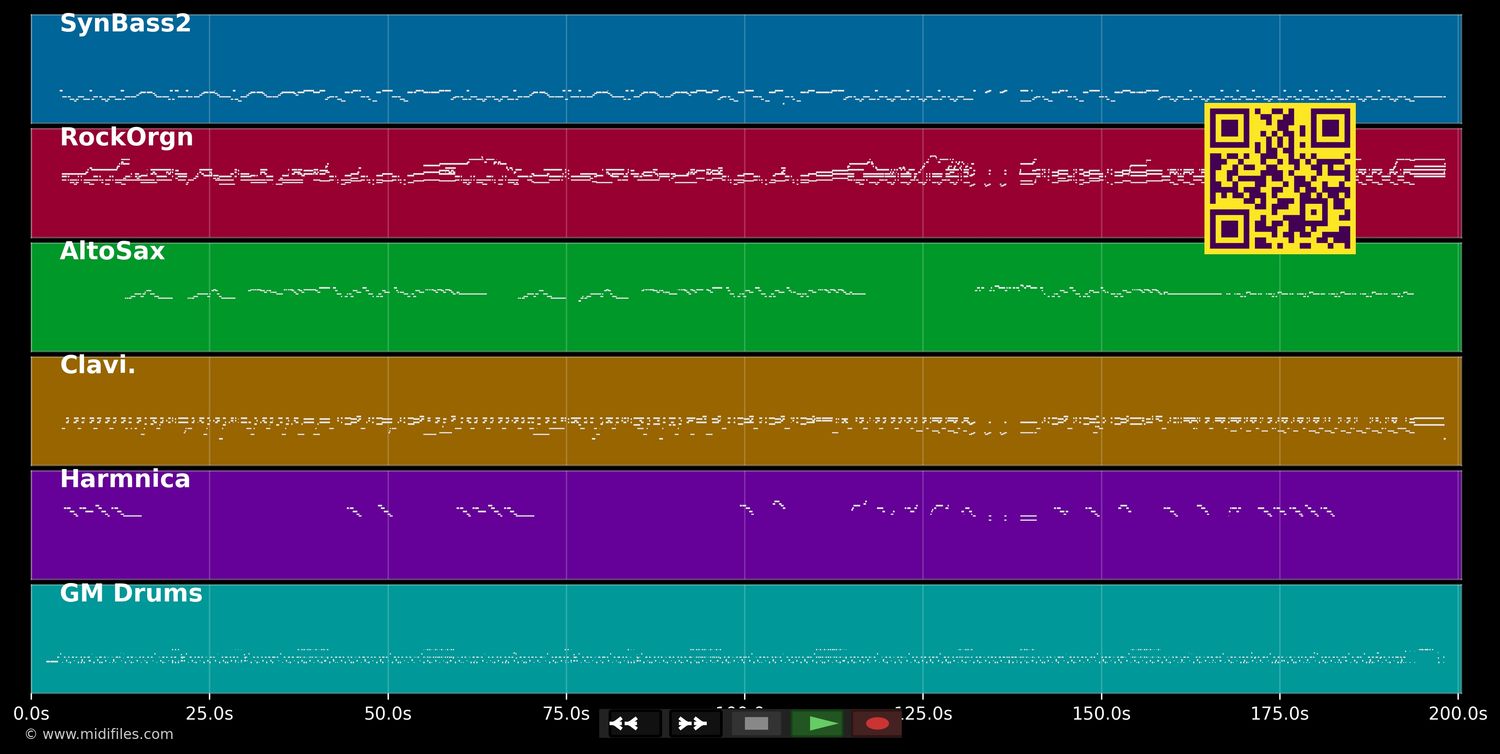Select the Clavi. track label
The width and height of the screenshot is (1500, 754).
97,366
